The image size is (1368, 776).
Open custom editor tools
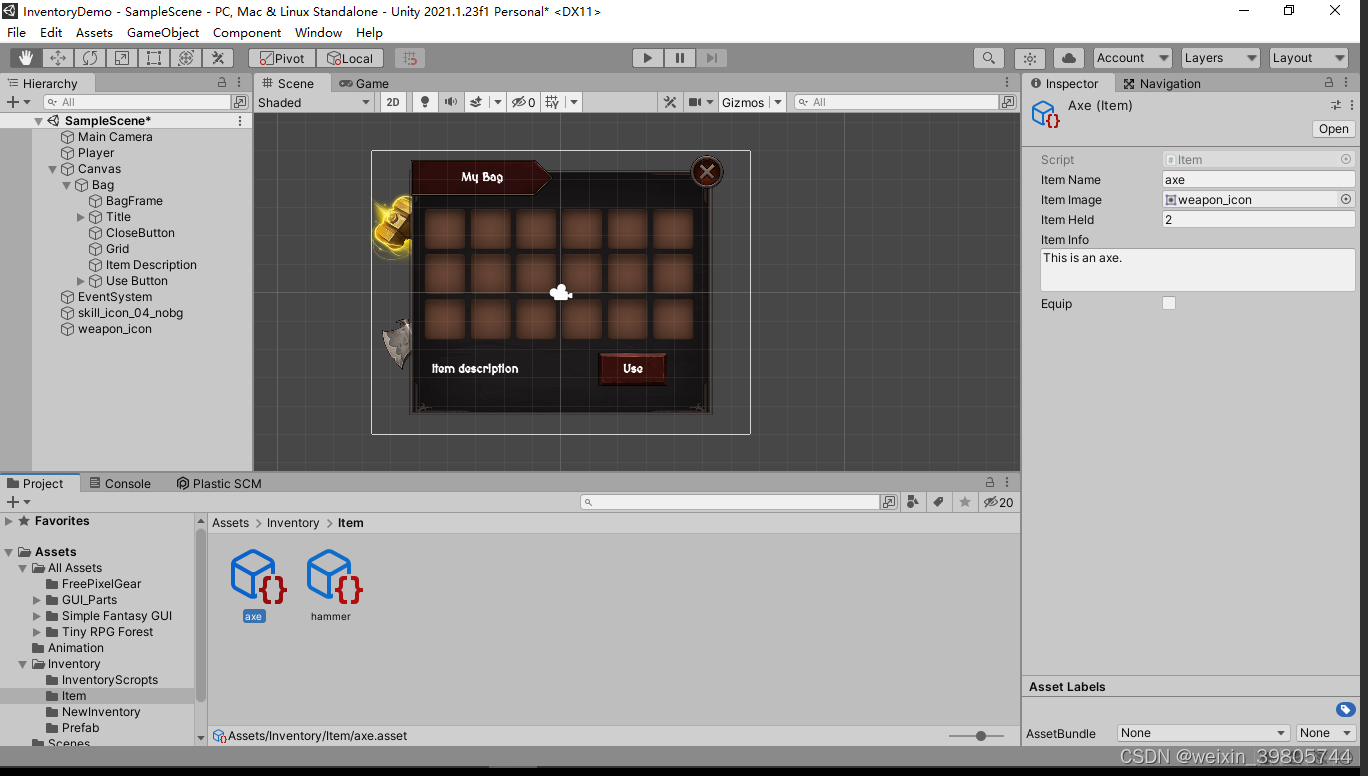click(218, 58)
